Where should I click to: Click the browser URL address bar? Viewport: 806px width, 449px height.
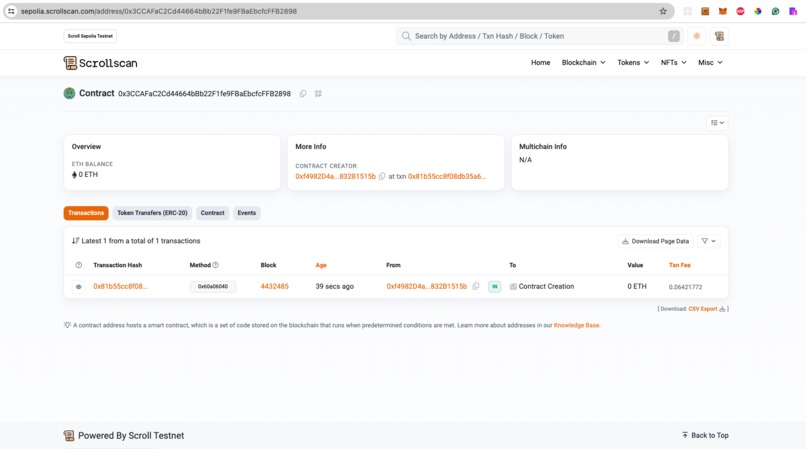pyautogui.click(x=339, y=11)
